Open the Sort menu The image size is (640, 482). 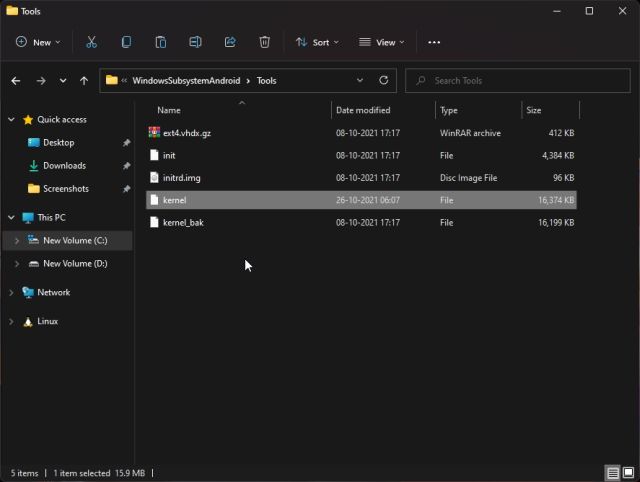tap(317, 42)
